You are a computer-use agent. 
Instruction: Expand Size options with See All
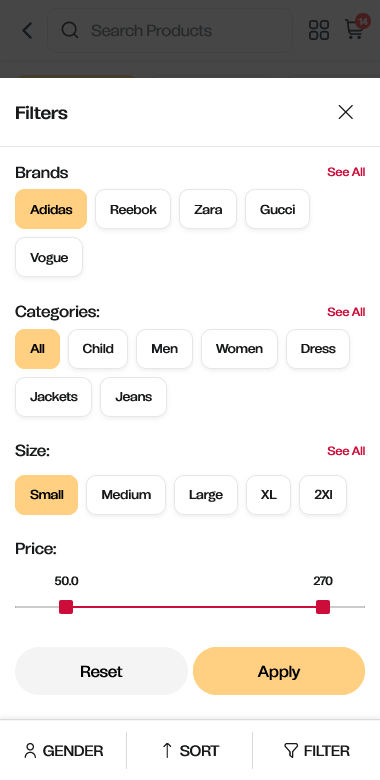point(346,451)
